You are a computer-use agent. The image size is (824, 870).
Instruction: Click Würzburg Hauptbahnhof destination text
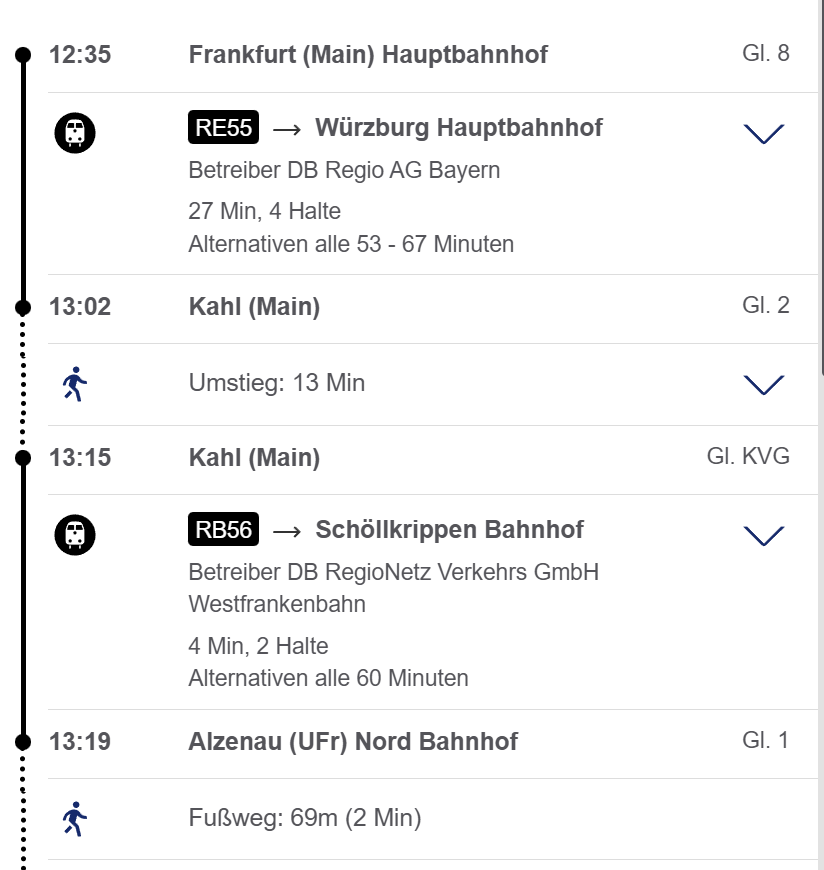click(x=459, y=128)
